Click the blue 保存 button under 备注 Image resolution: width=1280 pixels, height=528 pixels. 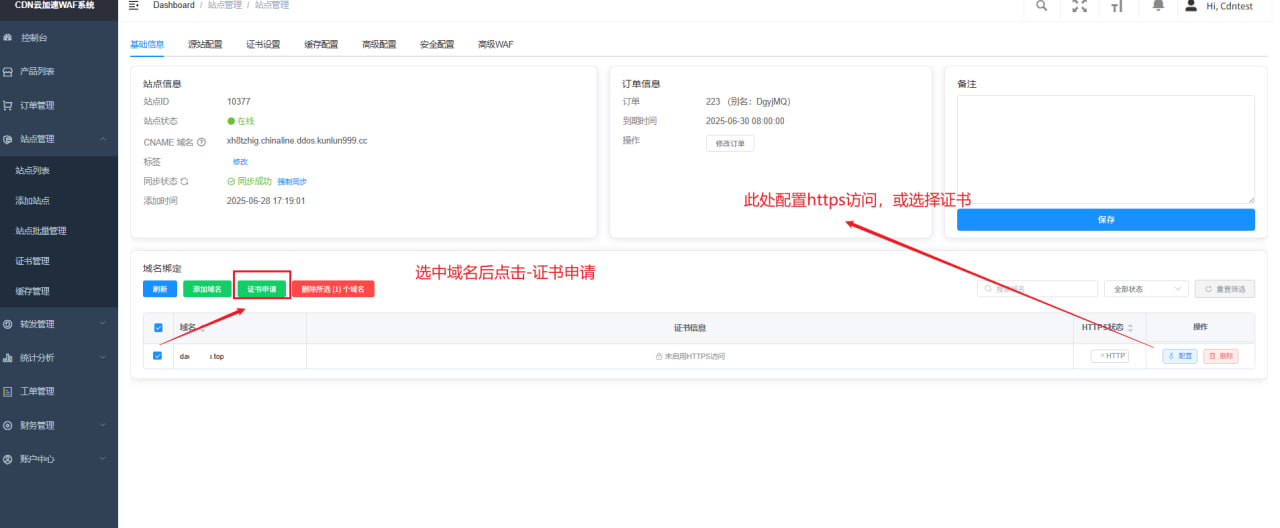(x=1105, y=220)
